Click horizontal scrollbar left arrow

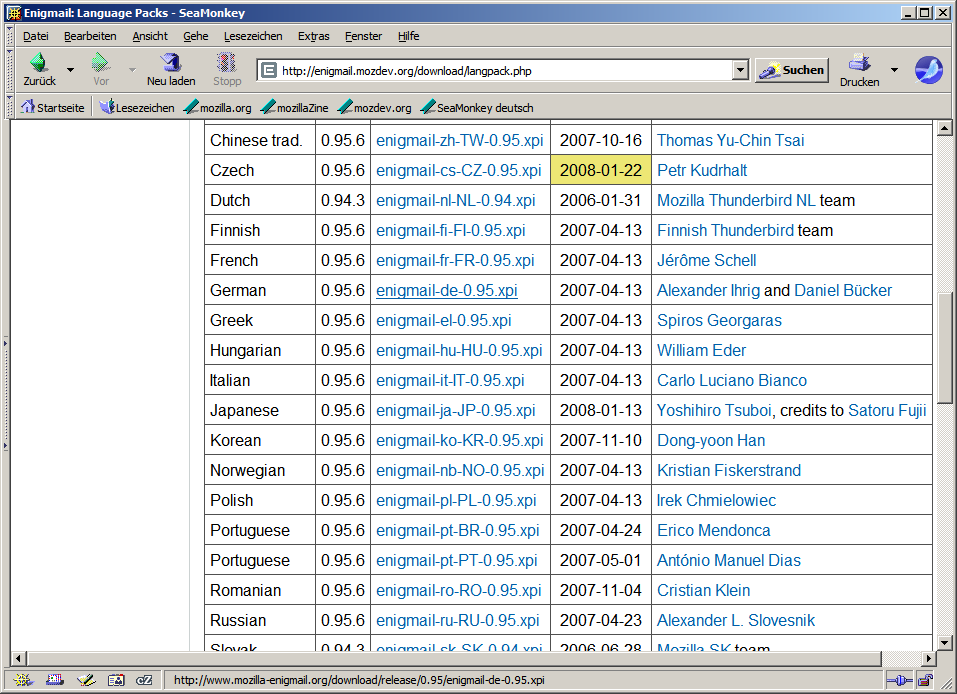coord(18,659)
